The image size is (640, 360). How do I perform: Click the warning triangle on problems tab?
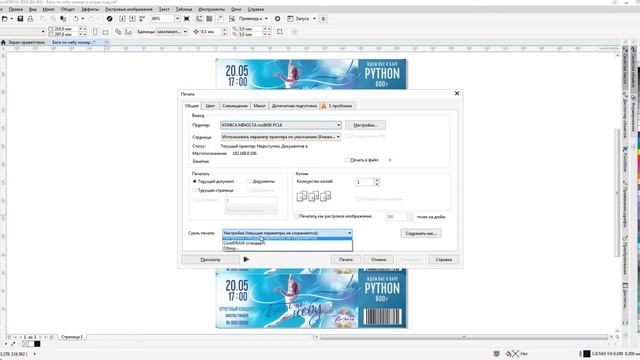[x=324, y=106]
